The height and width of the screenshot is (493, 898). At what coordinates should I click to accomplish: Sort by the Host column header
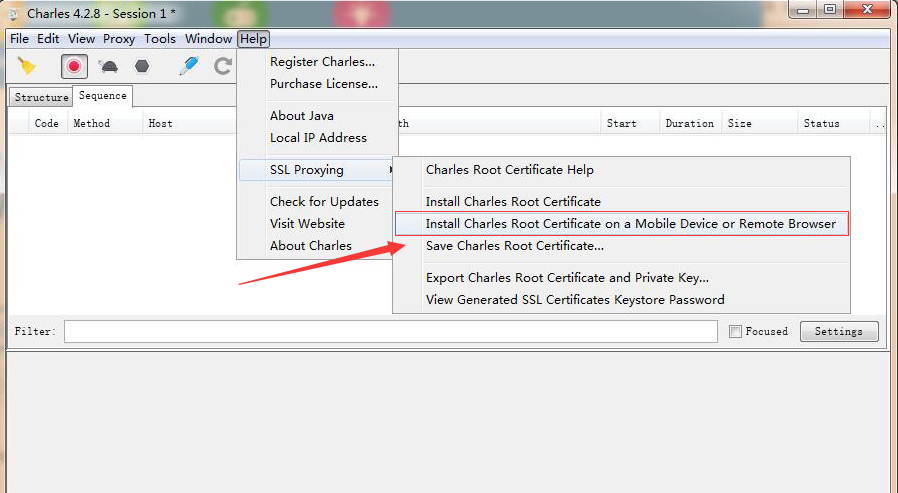(x=160, y=123)
